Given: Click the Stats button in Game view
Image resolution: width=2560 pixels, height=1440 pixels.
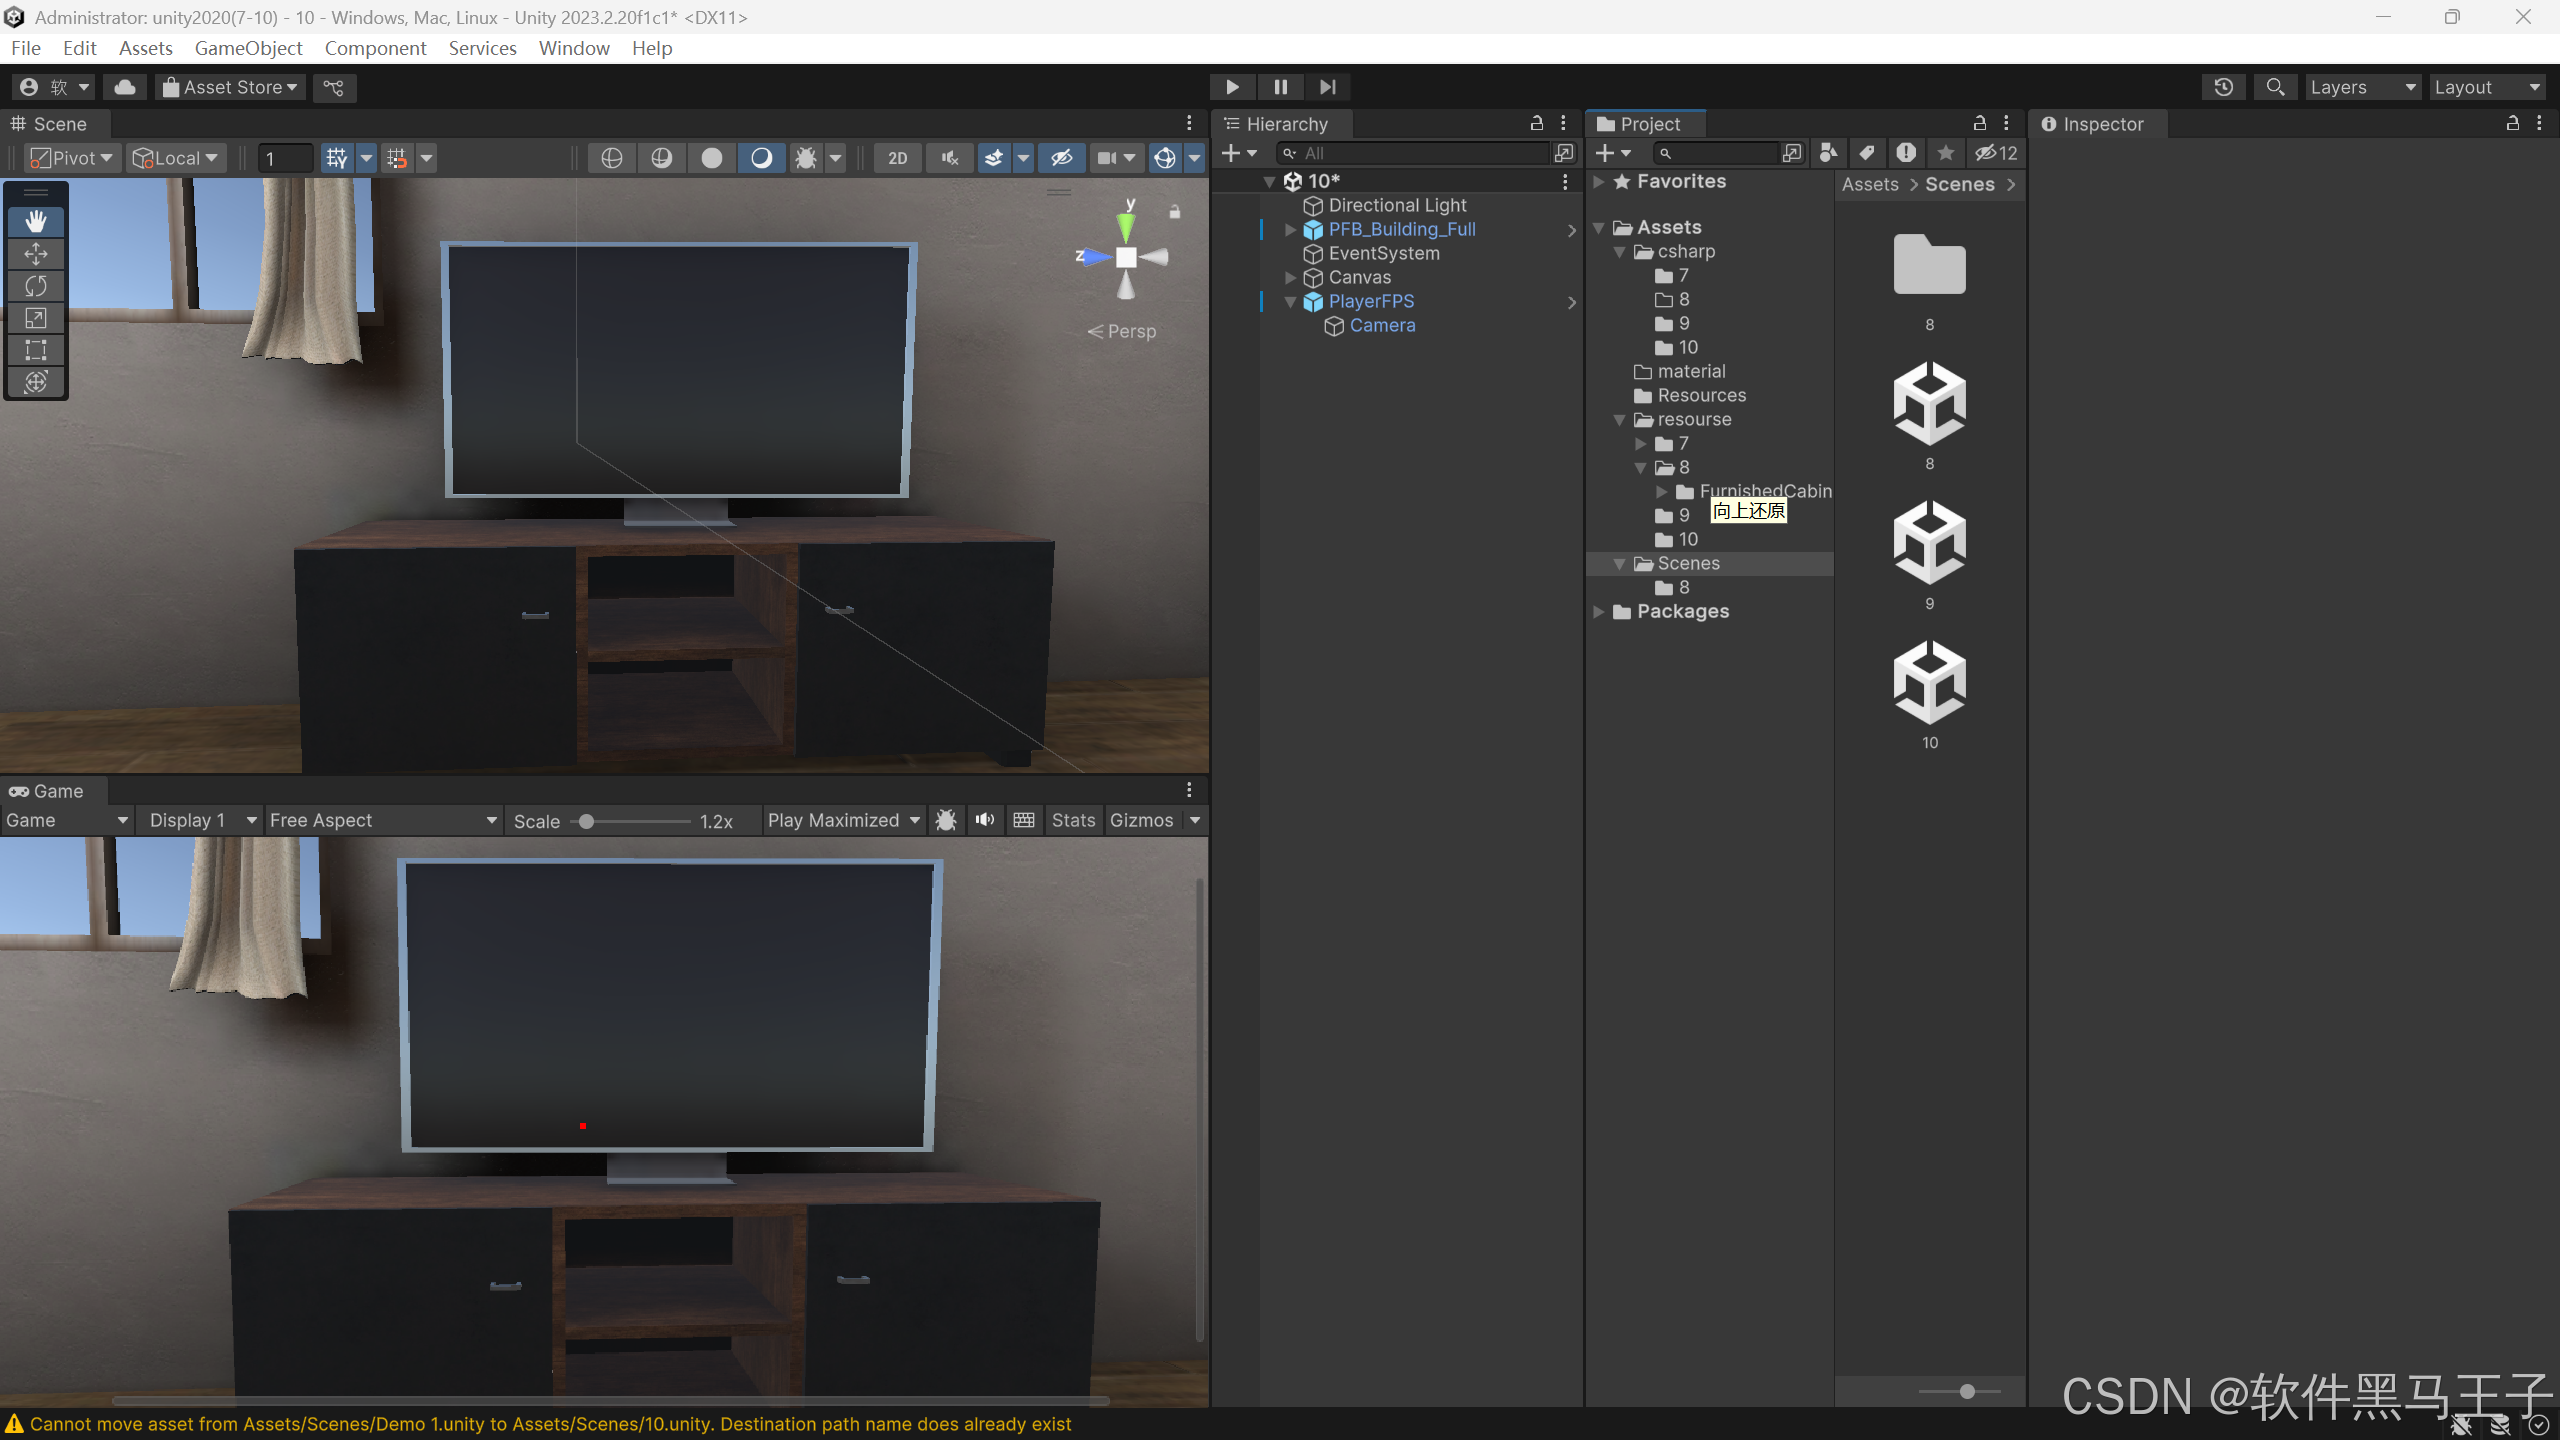Looking at the screenshot, I should pyautogui.click(x=1072, y=820).
